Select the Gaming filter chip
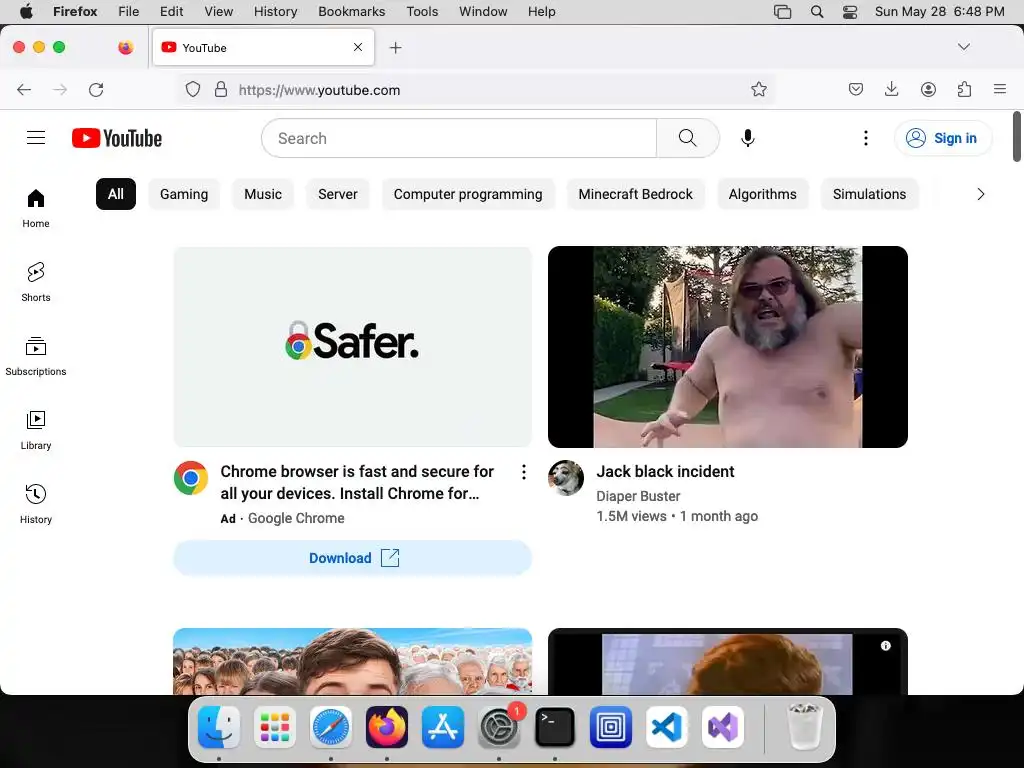 click(184, 194)
